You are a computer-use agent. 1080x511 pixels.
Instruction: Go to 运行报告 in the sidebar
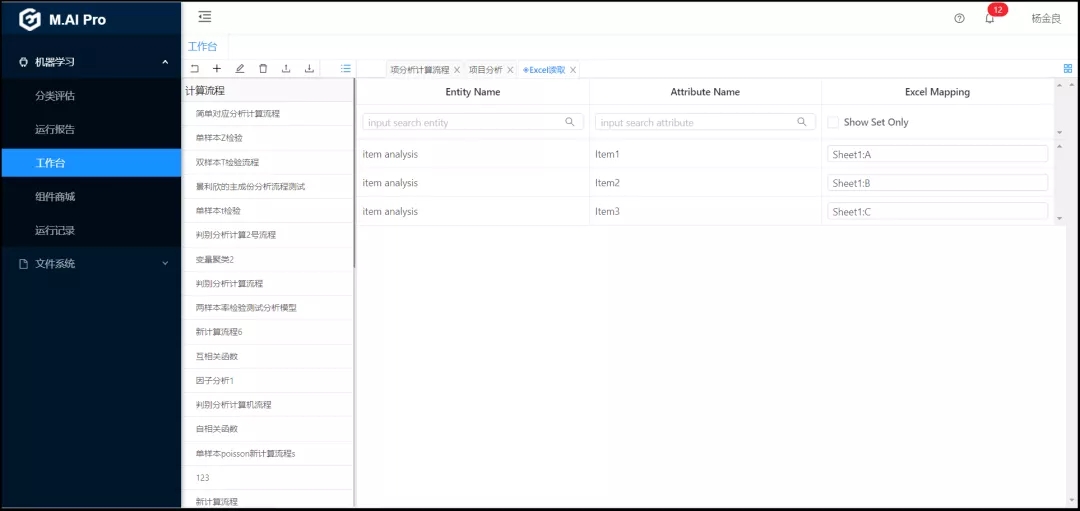(55, 130)
